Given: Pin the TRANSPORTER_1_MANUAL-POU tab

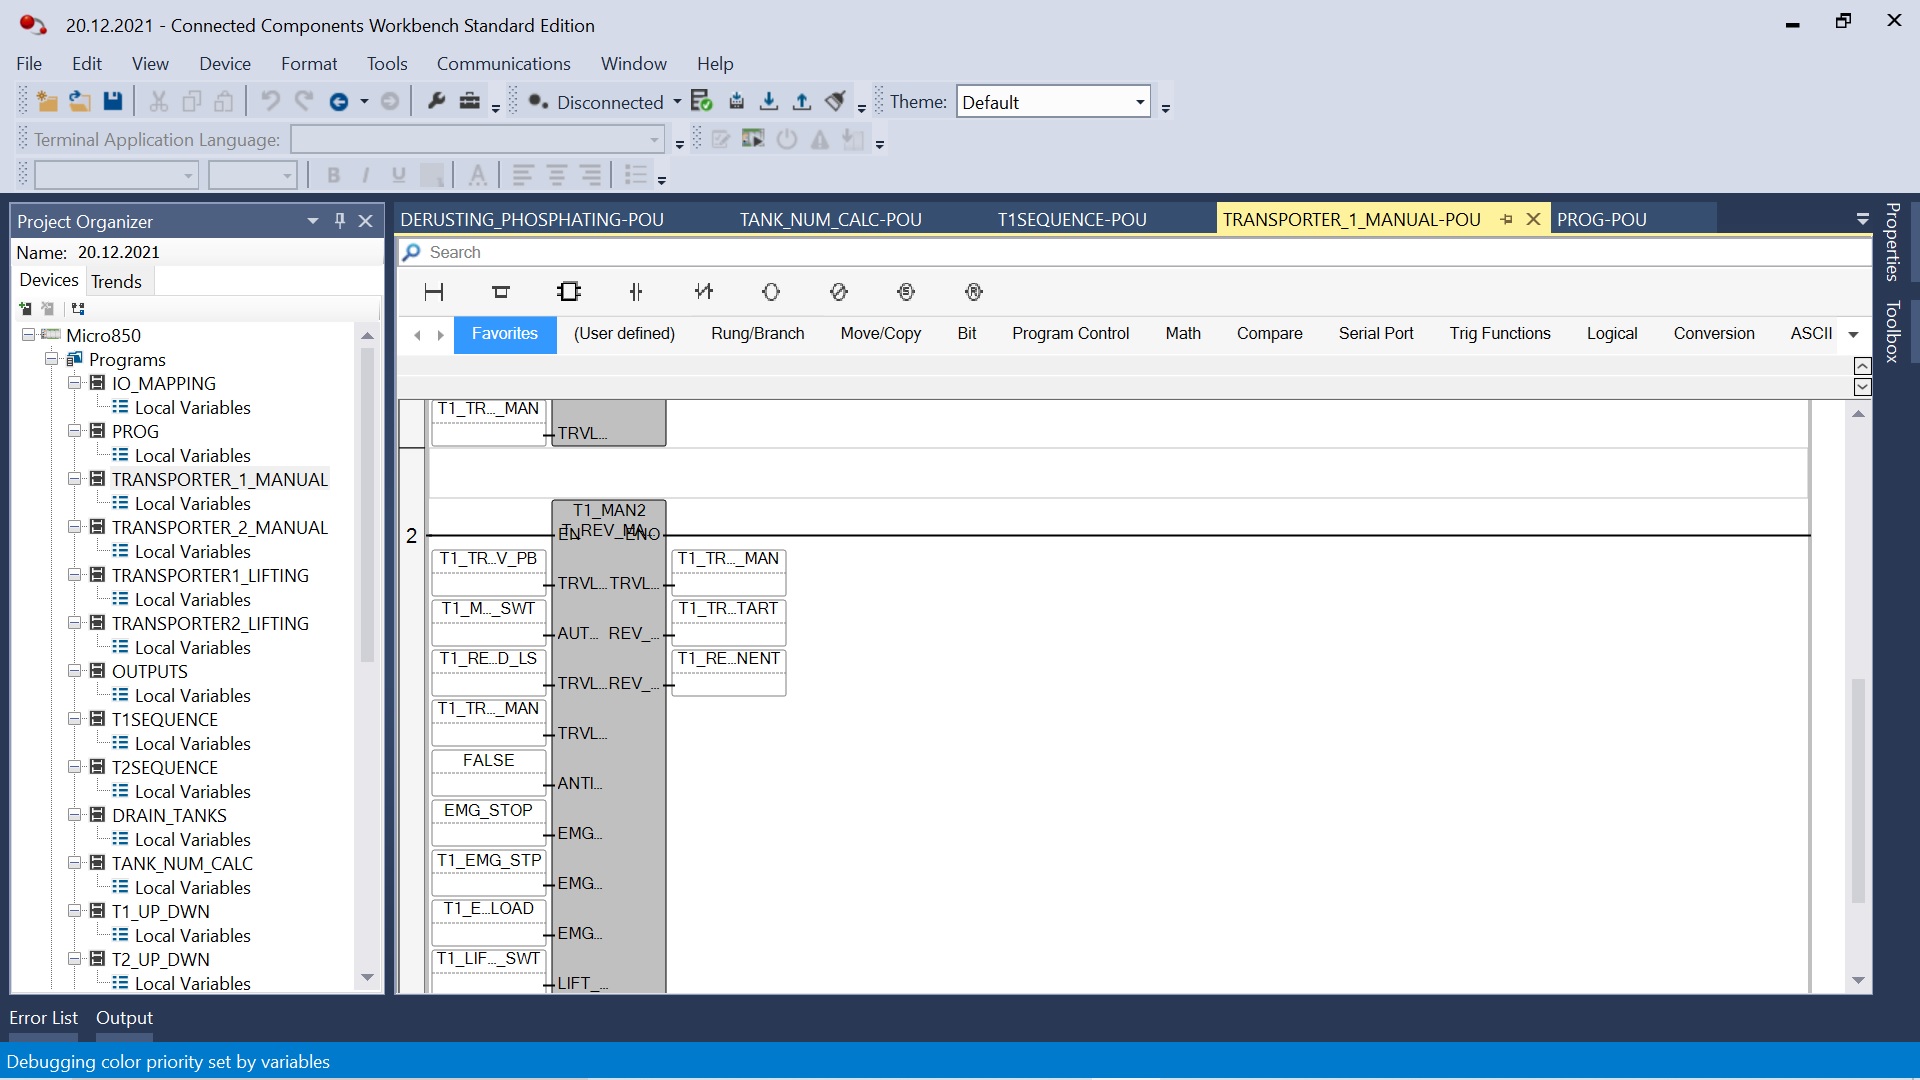Looking at the screenshot, I should 1506,219.
